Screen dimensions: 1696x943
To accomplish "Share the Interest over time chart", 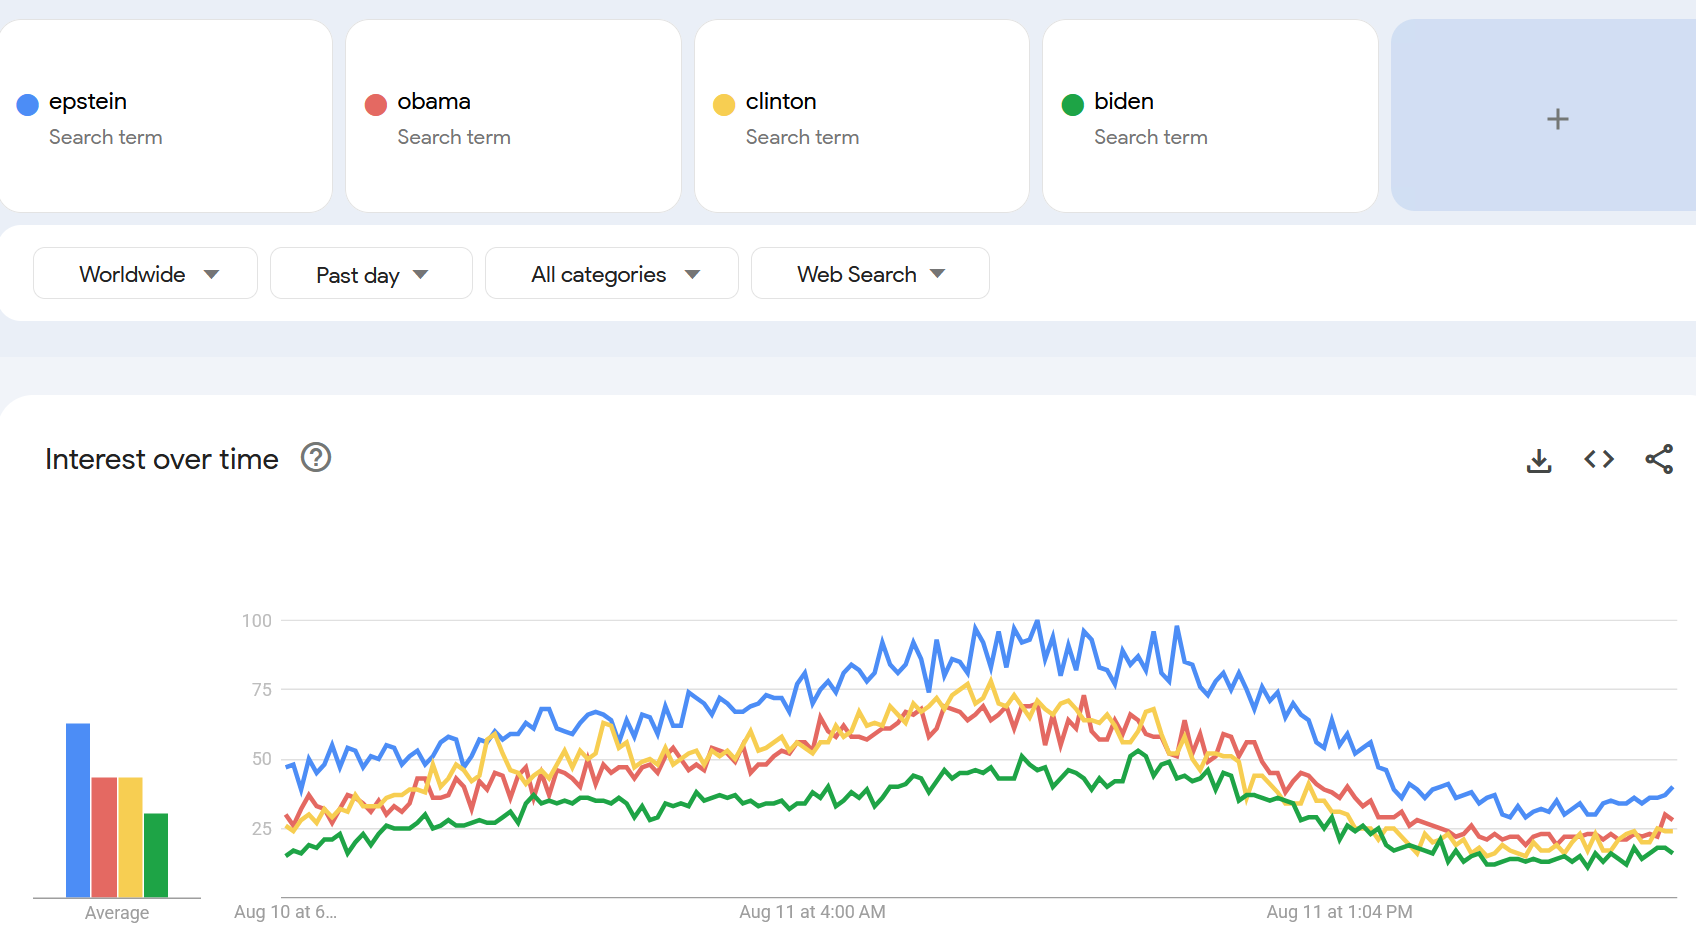I will pos(1659,459).
